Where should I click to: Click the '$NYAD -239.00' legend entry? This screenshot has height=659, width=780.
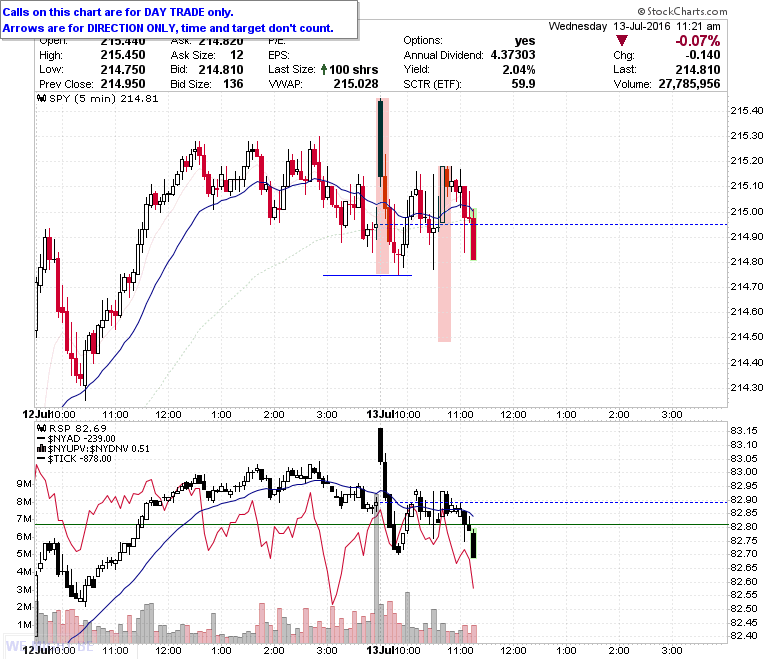[82, 439]
